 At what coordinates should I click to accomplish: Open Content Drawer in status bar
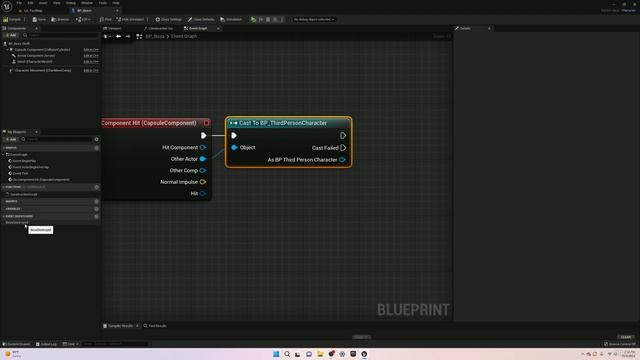click(16, 344)
